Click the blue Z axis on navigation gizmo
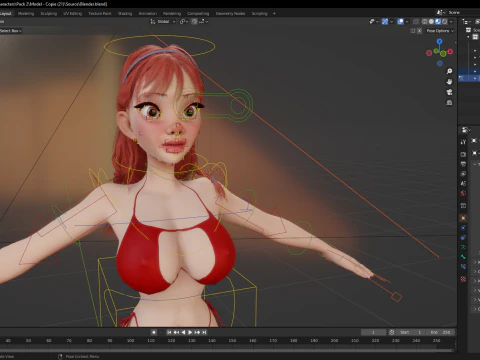The width and height of the screenshot is (480, 360). 440,41
